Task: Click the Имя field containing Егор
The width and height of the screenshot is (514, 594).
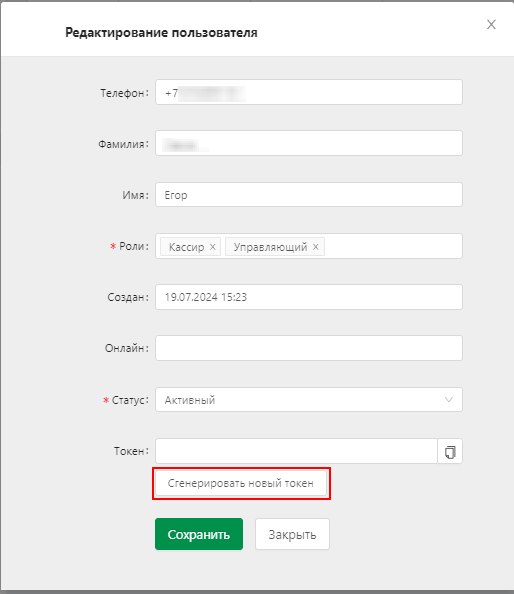Action: click(x=309, y=195)
